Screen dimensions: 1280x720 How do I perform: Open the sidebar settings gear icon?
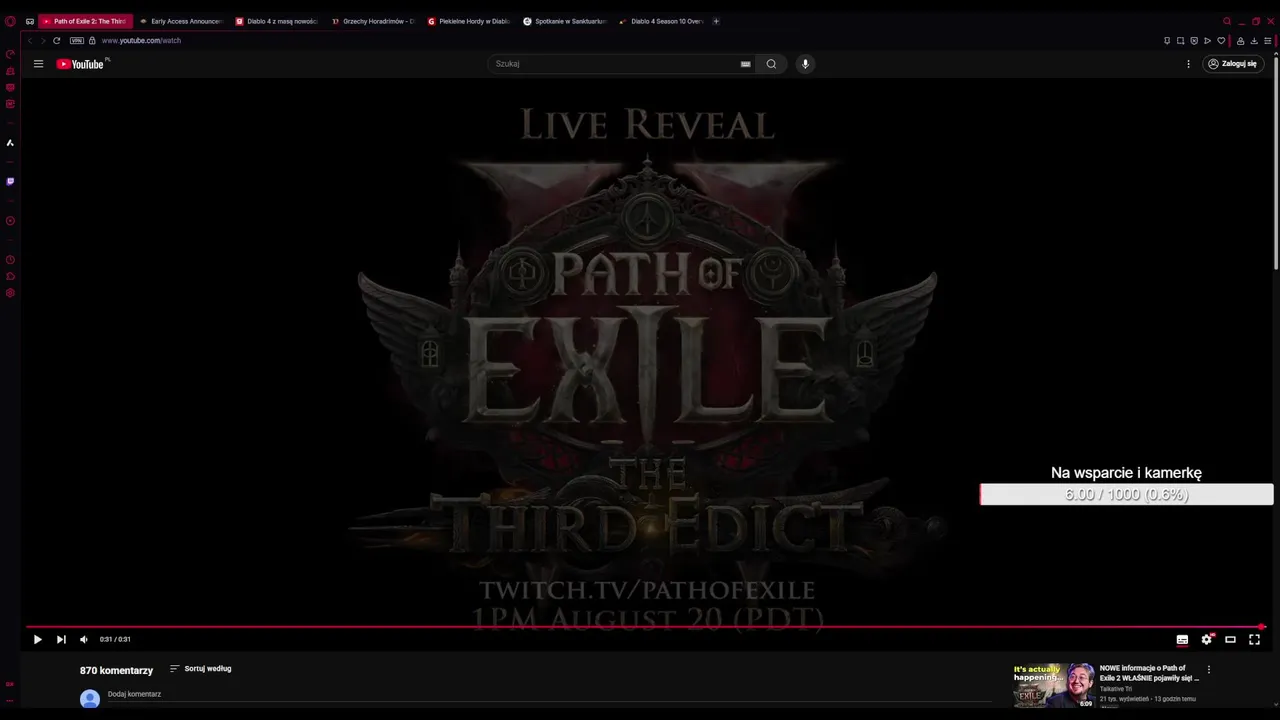10,293
